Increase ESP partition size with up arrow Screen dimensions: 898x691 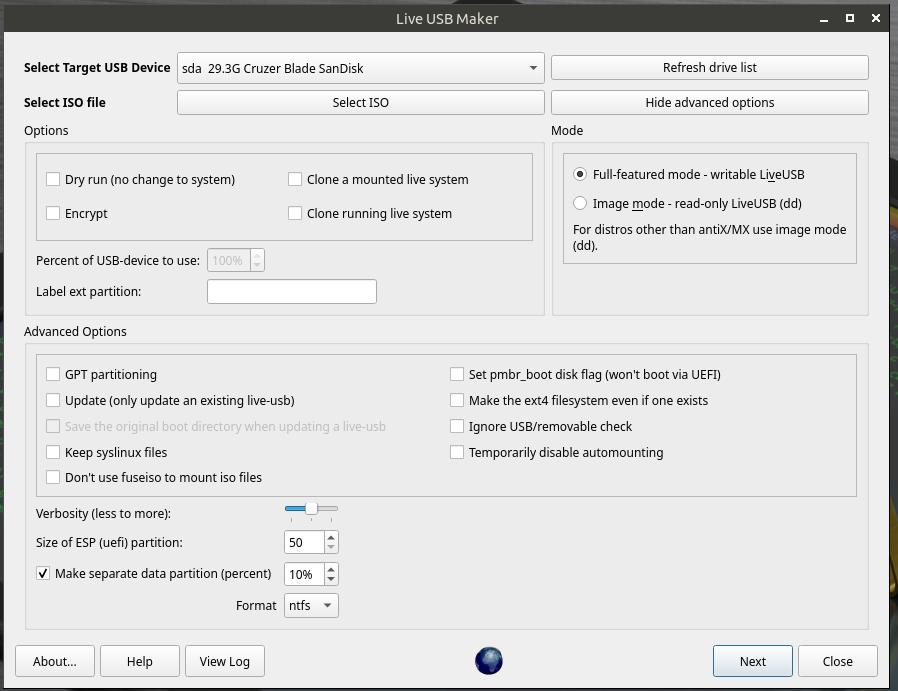pos(331,537)
